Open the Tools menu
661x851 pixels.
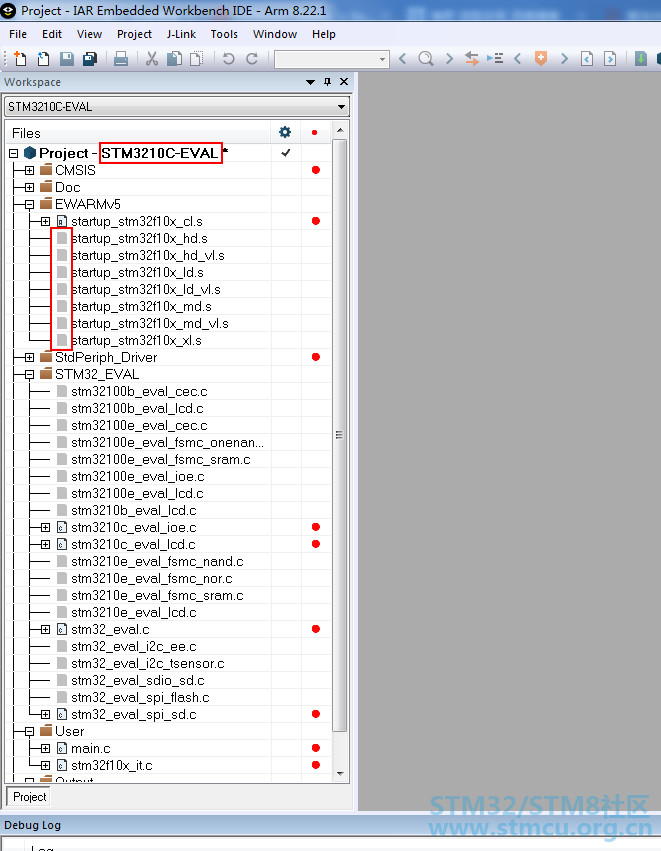pos(224,34)
